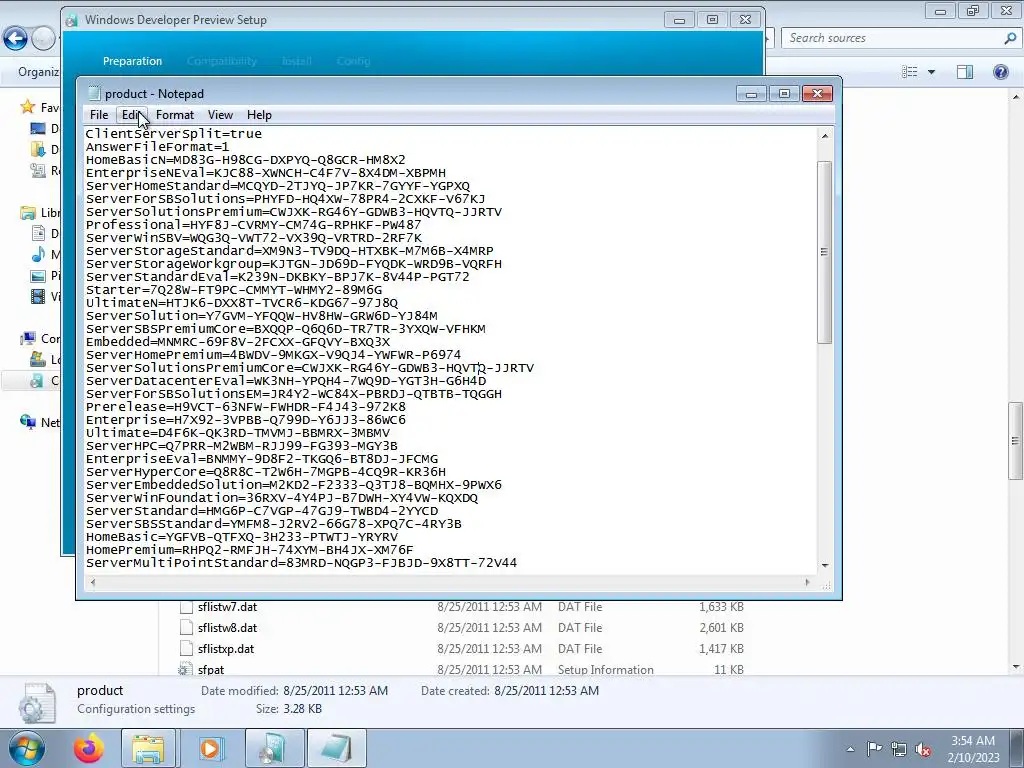Open Action Center flag tray icon

pyautogui.click(x=874, y=748)
